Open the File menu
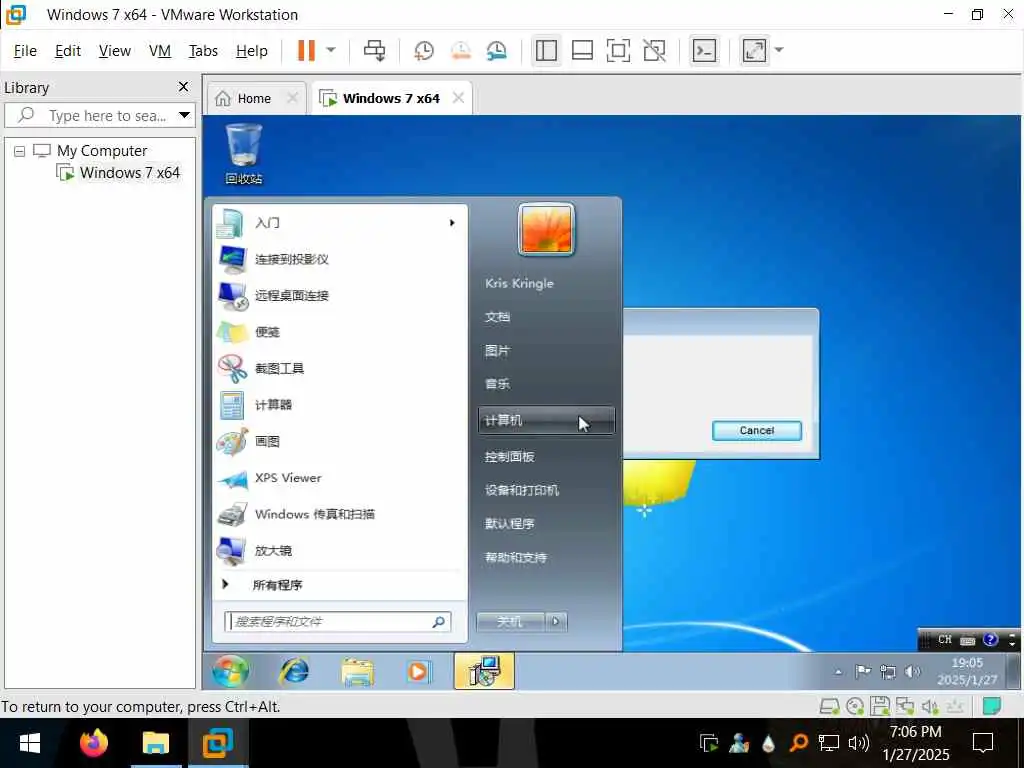This screenshot has width=1024, height=768. pos(25,51)
